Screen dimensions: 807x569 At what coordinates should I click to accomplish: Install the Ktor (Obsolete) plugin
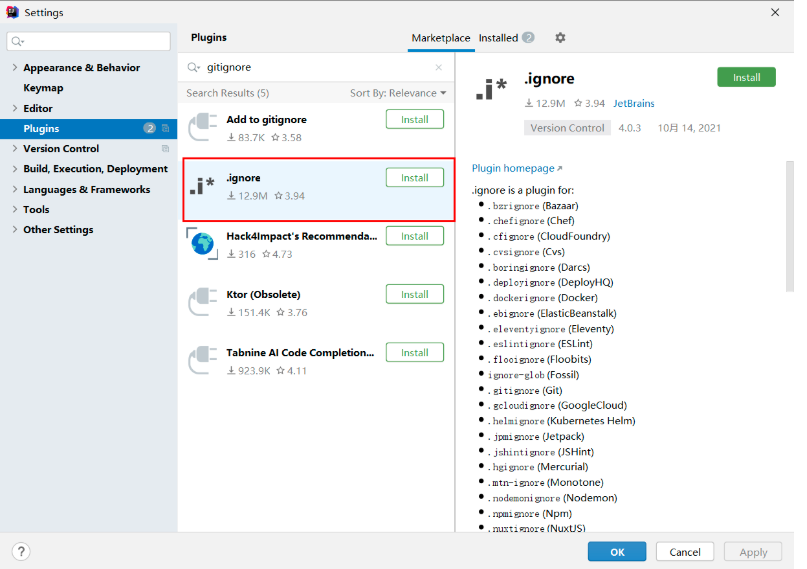(414, 294)
